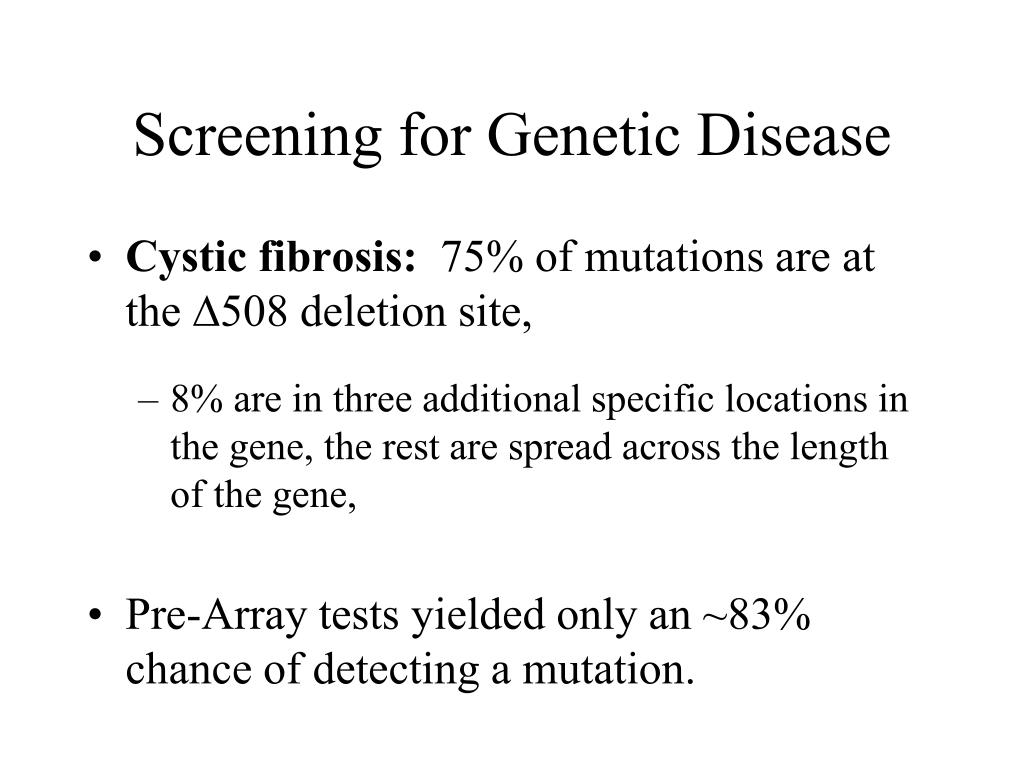Click the words deletion site
1024x768 pixels.
click(416, 313)
